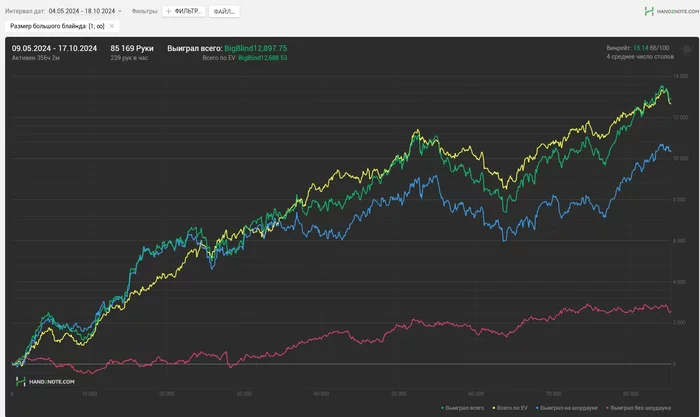
Task: Click the Hand2Note logo at top right
Action: click(670, 11)
